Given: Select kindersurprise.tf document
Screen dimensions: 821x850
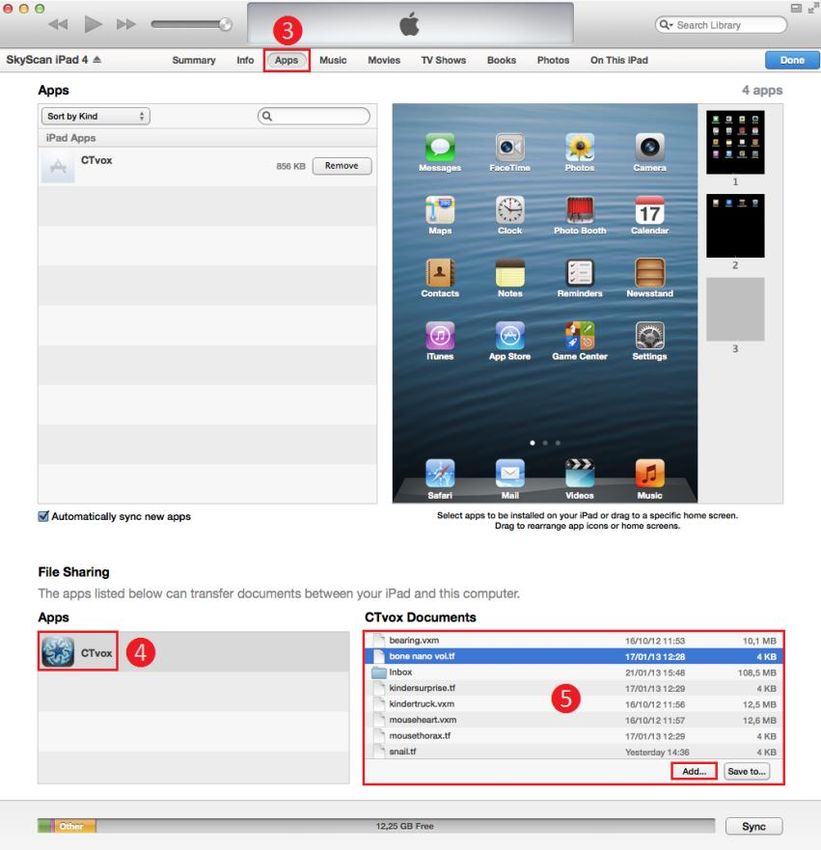Looking at the screenshot, I should [574, 688].
